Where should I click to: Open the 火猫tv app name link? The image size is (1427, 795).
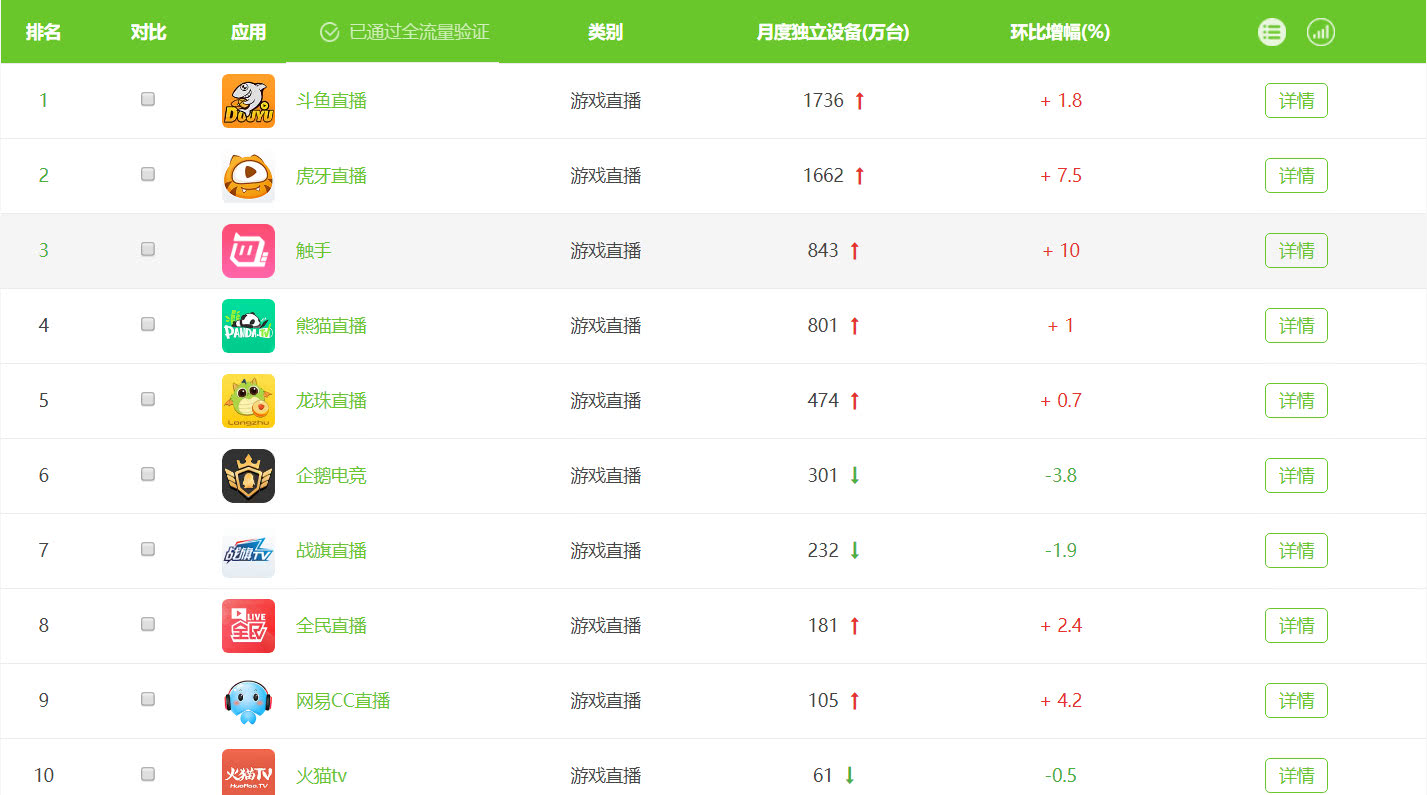(321, 776)
